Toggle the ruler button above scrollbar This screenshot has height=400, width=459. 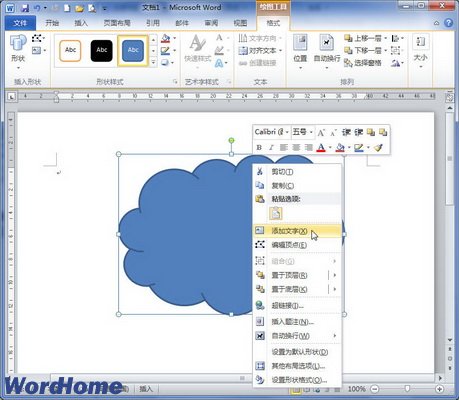[x=449, y=97]
